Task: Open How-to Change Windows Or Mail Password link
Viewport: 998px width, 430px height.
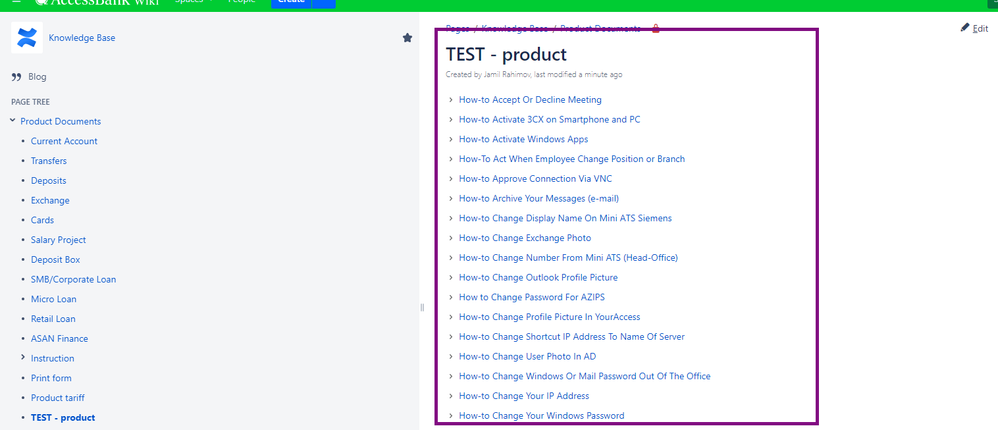Action: tap(584, 376)
